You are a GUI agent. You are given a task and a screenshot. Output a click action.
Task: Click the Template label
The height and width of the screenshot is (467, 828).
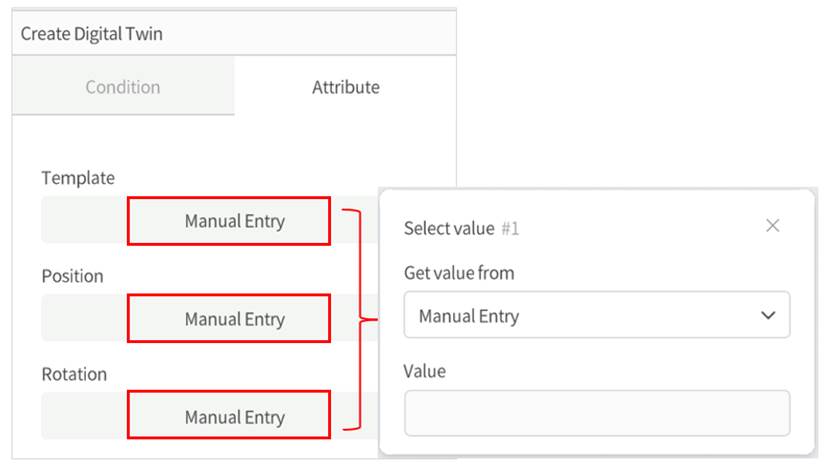point(78,178)
